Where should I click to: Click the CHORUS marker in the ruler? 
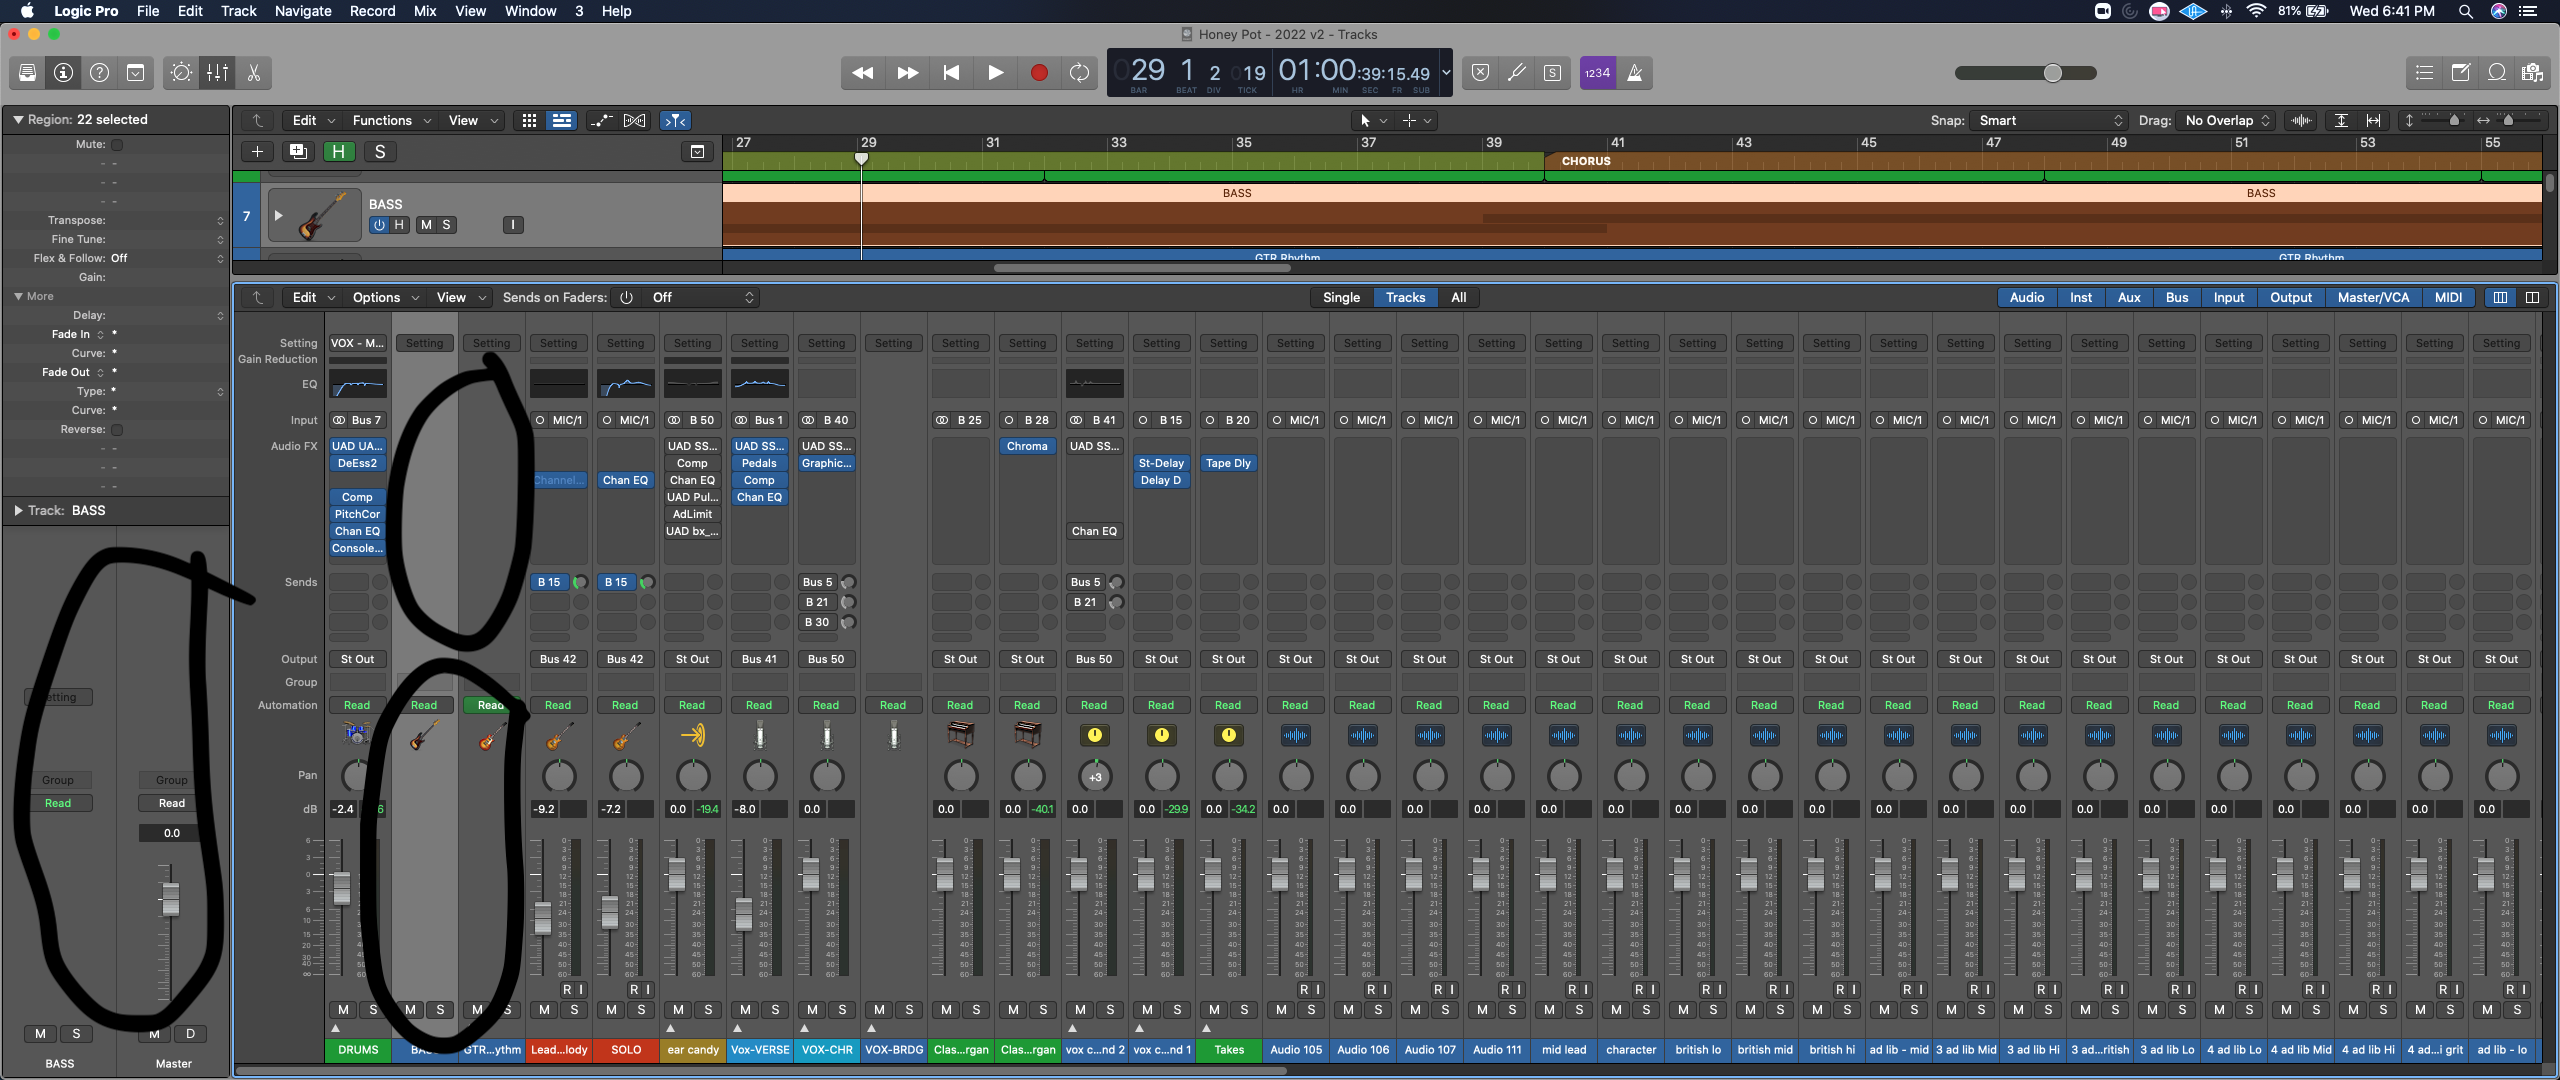[x=1586, y=161]
